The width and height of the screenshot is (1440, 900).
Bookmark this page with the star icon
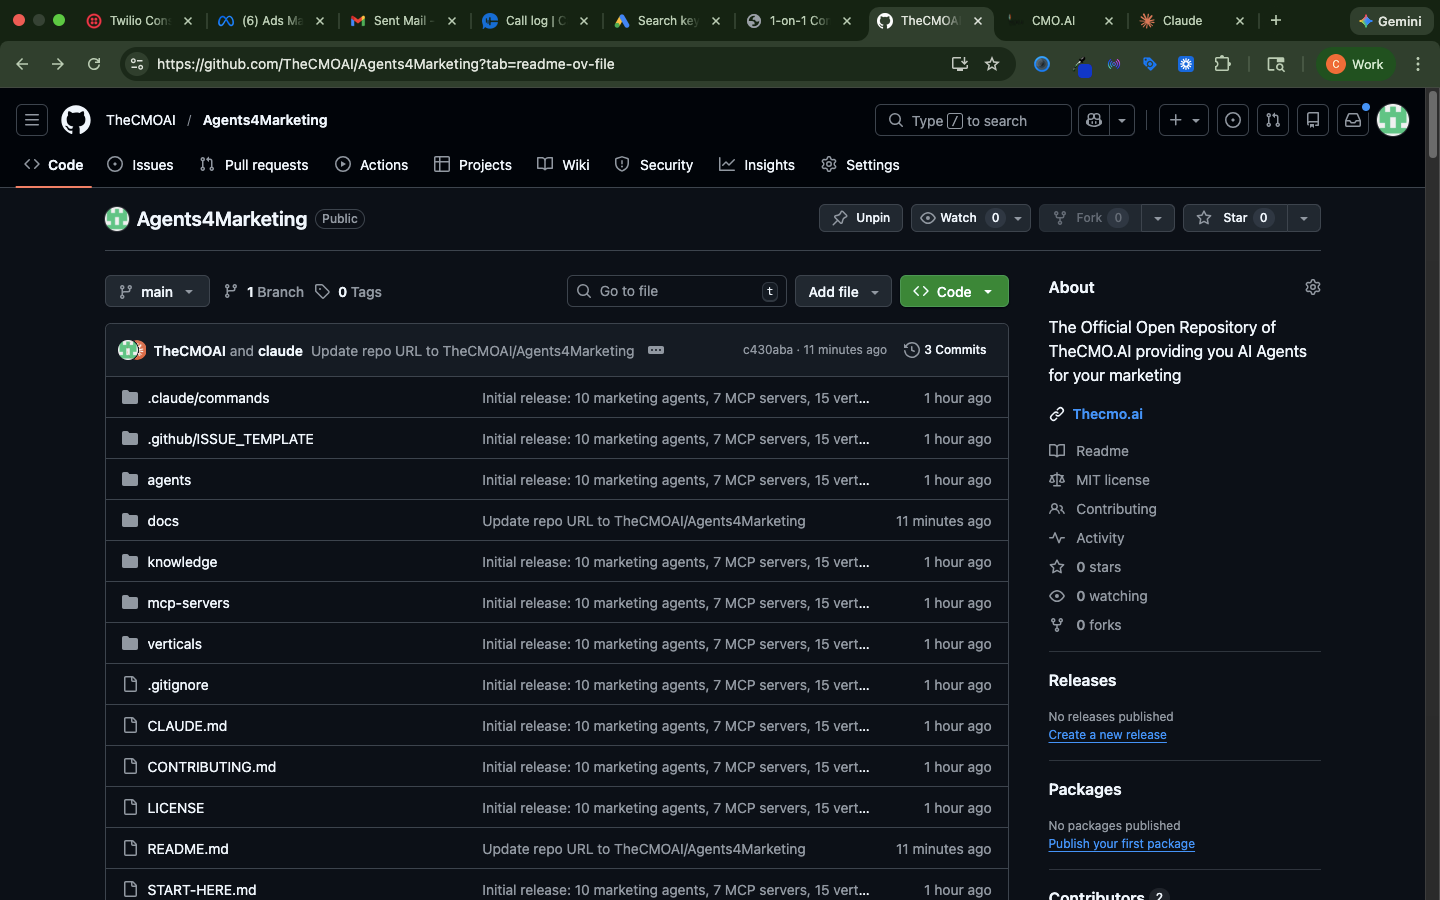coord(992,64)
